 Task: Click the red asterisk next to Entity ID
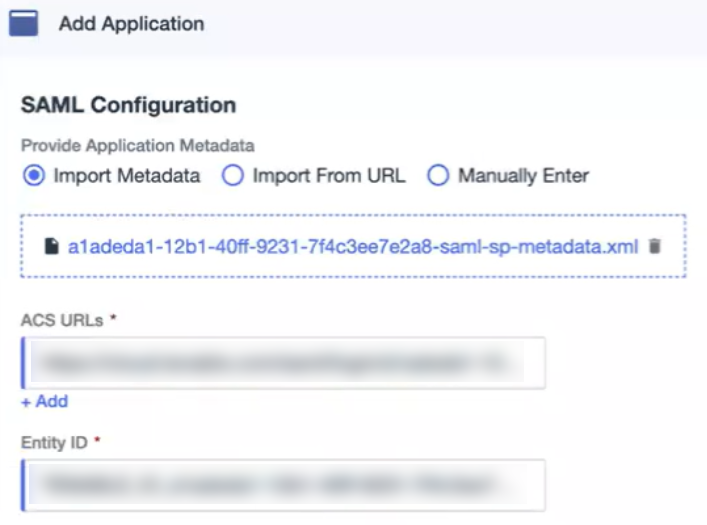coord(97,441)
